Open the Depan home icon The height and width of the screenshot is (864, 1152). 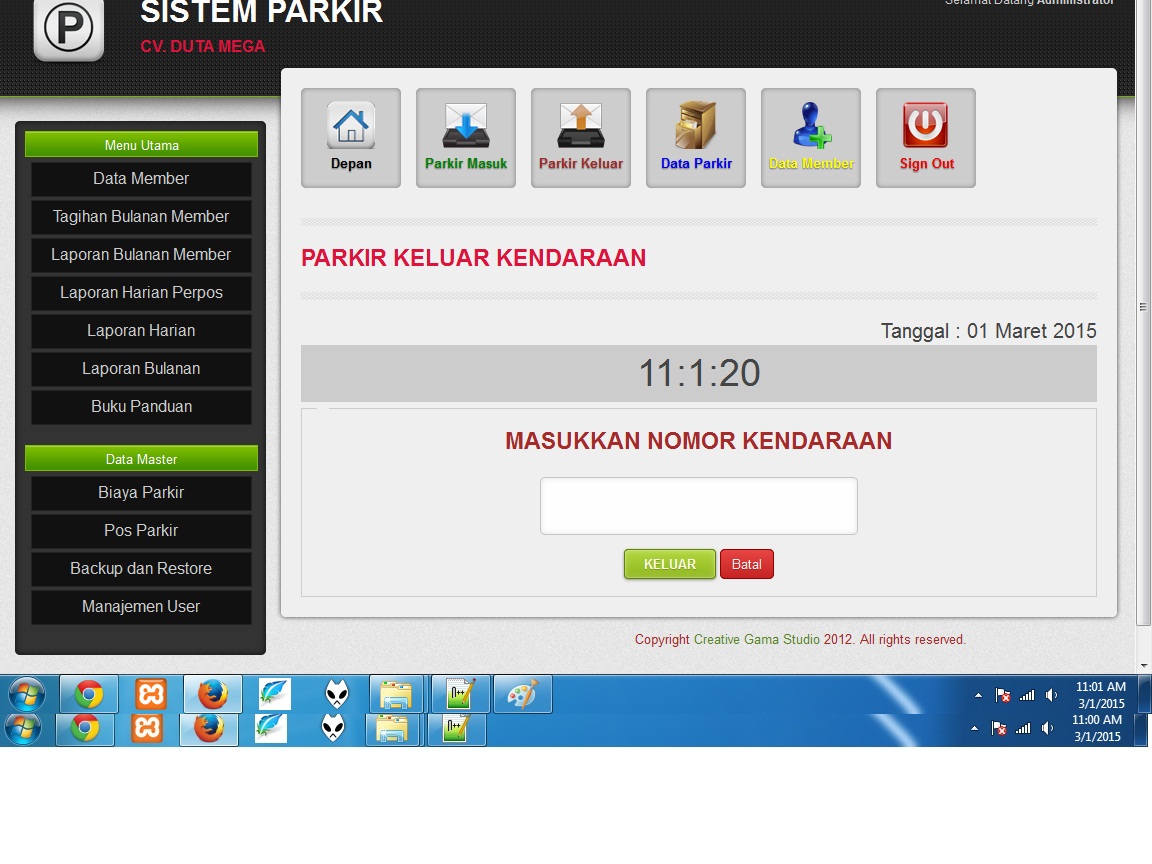point(350,137)
